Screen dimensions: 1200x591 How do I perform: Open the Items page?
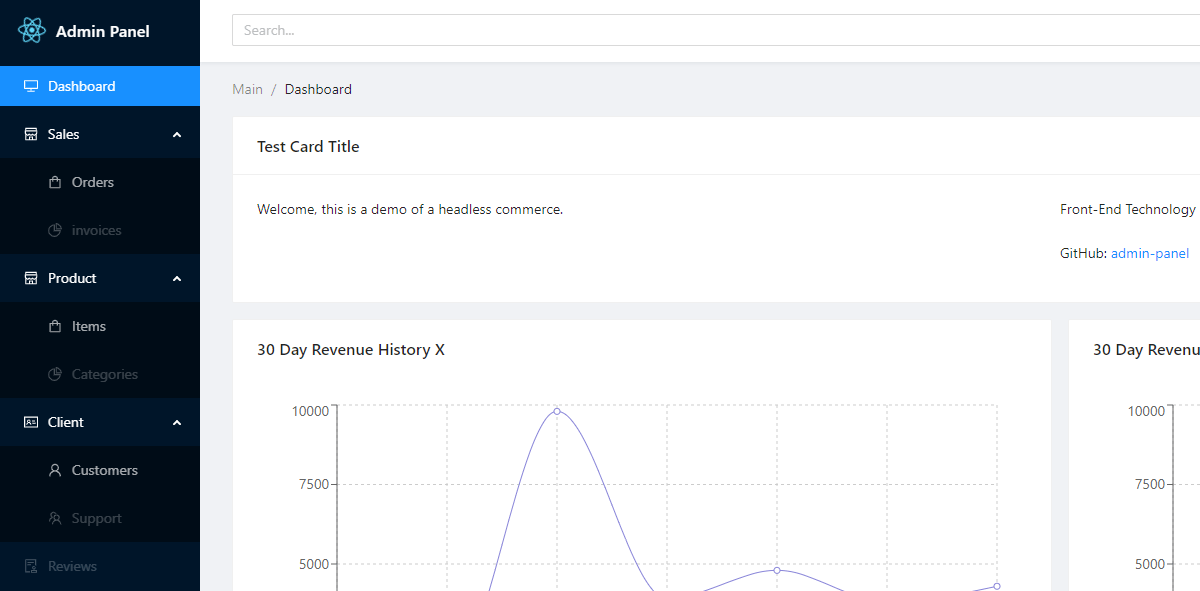tap(89, 326)
